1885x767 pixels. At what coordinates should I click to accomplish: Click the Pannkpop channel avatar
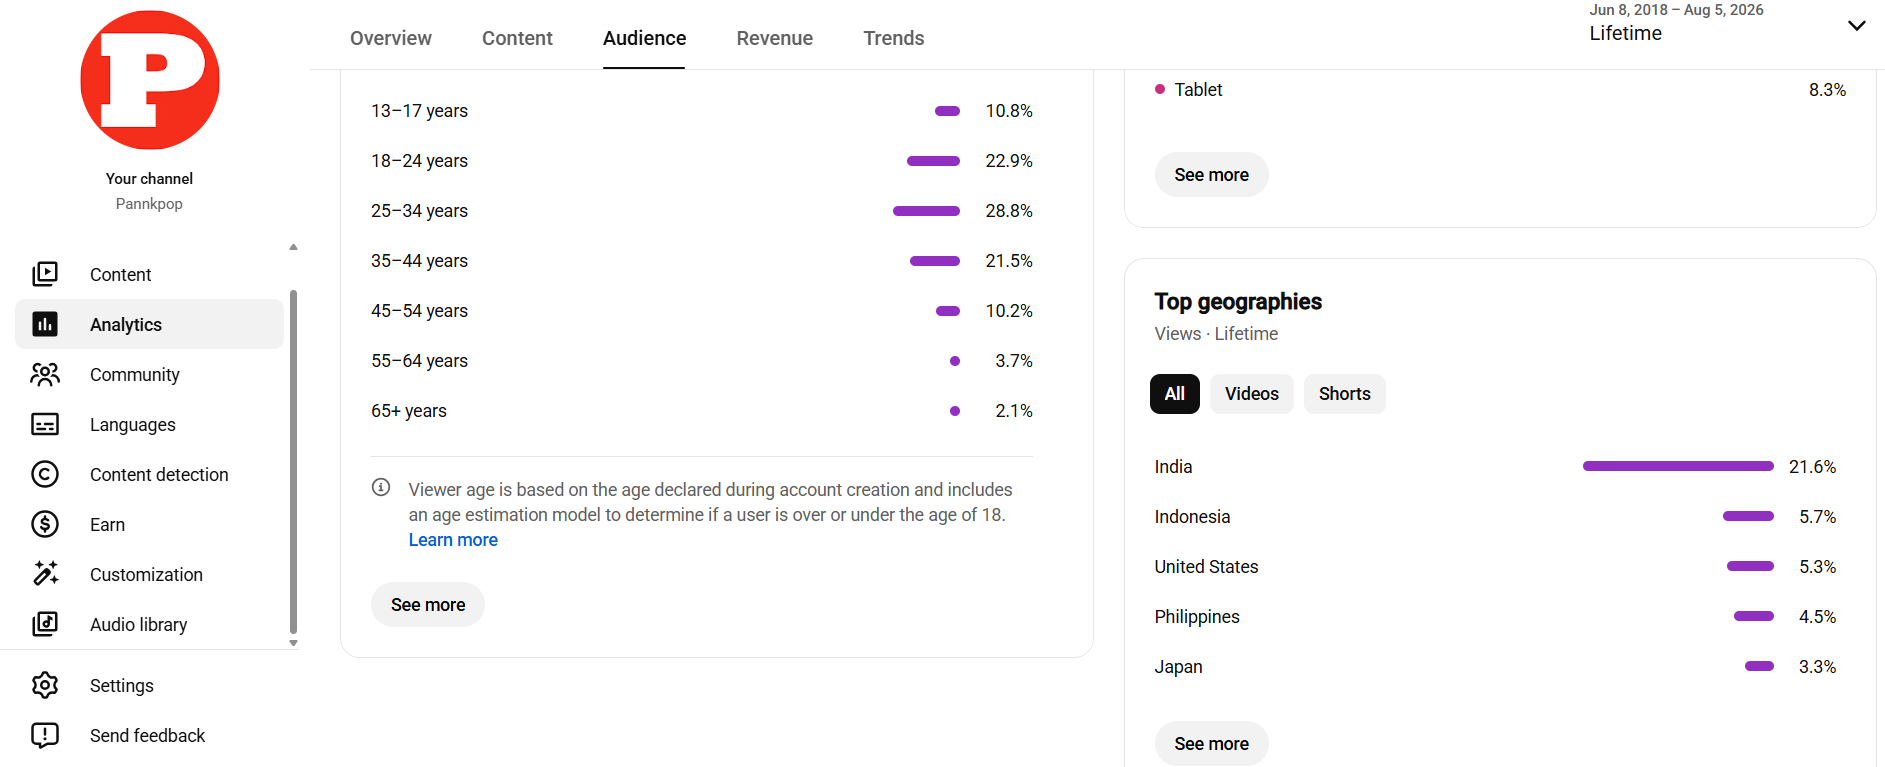pos(150,80)
